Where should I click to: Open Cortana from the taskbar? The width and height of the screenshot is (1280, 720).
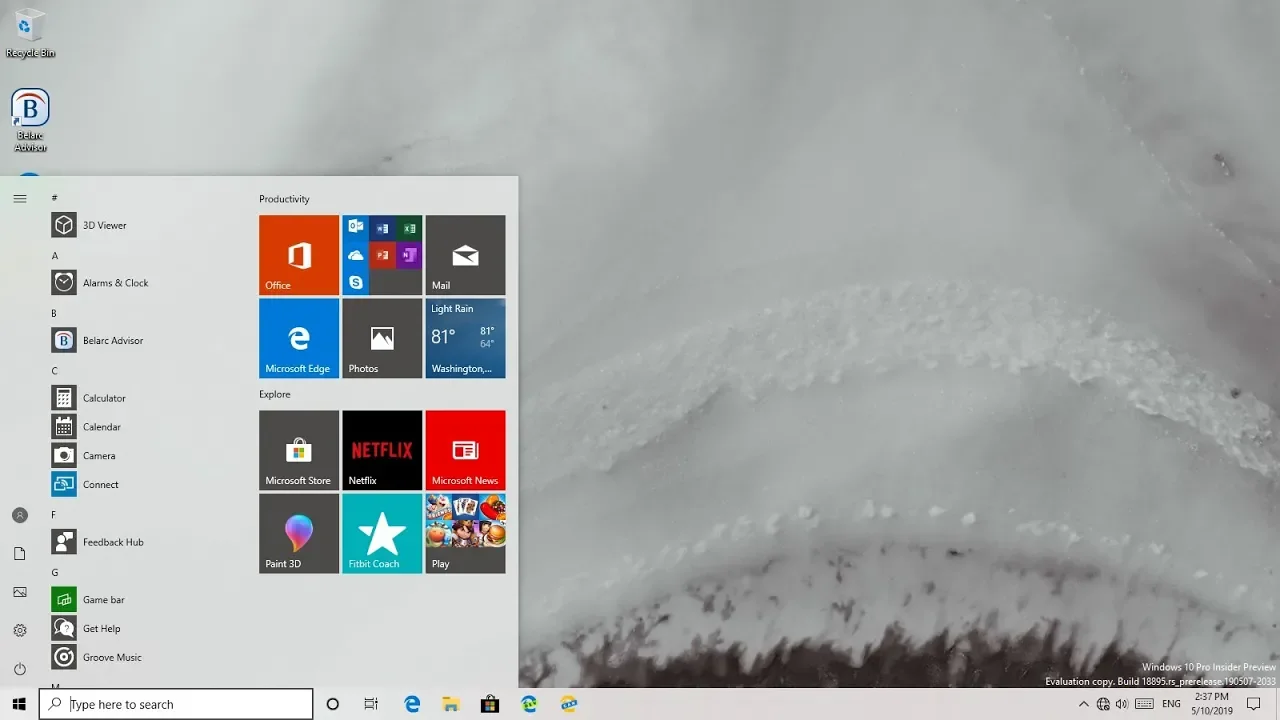(x=333, y=704)
